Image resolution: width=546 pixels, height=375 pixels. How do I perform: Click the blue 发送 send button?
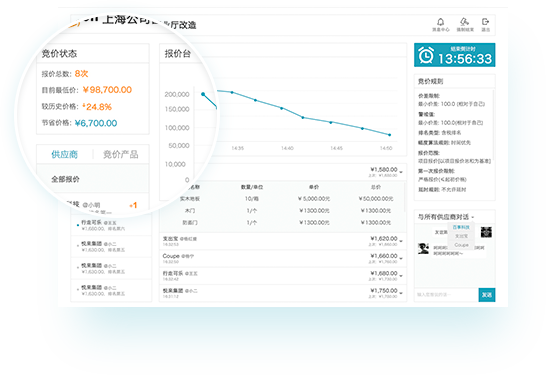486,295
